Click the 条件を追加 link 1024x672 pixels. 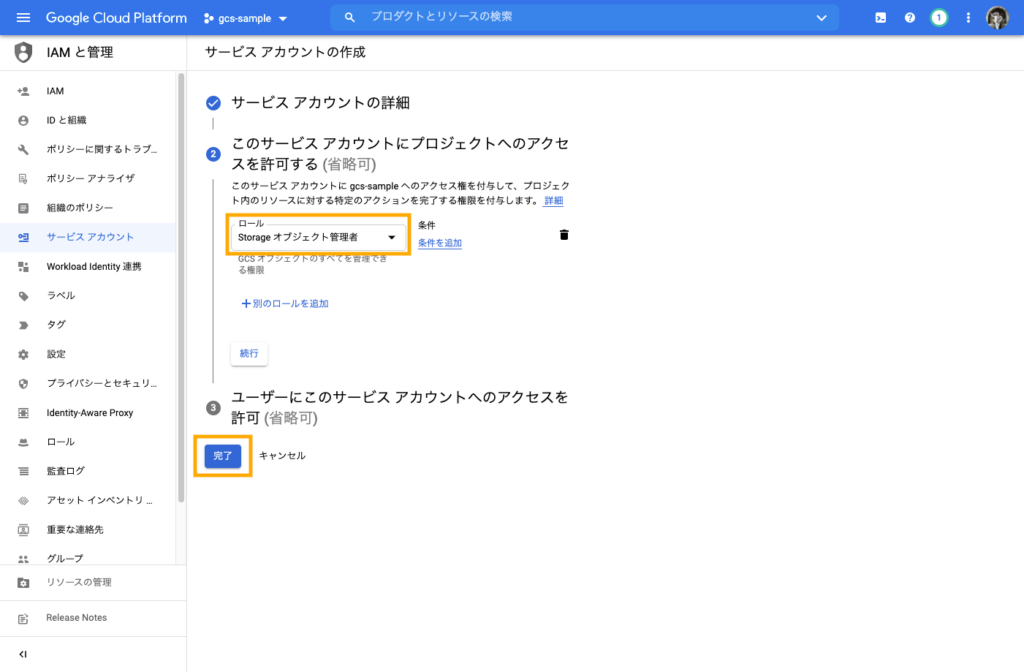click(x=440, y=243)
